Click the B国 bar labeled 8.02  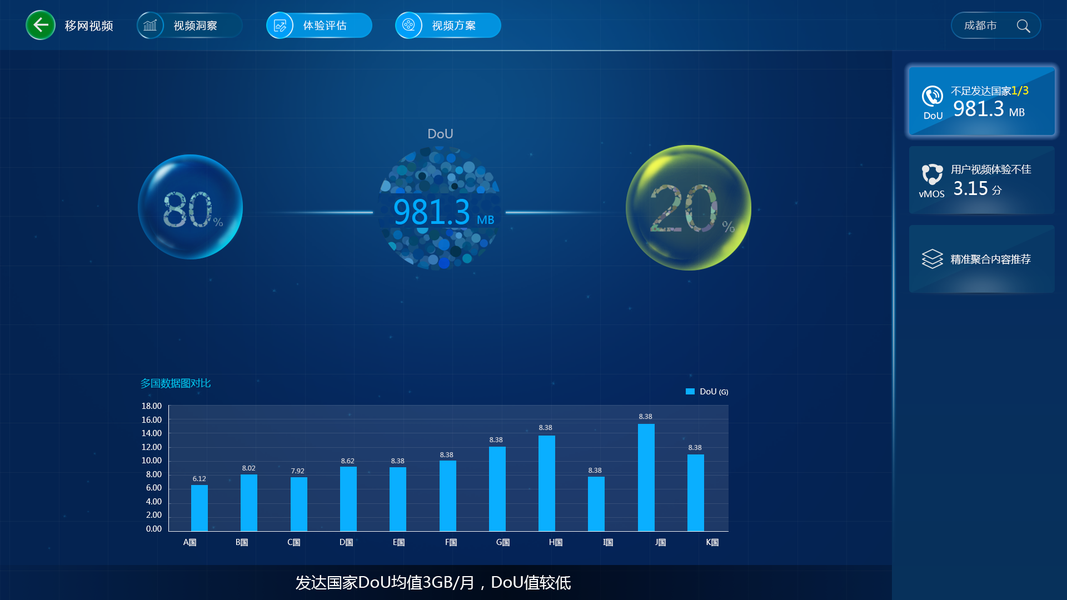point(249,503)
